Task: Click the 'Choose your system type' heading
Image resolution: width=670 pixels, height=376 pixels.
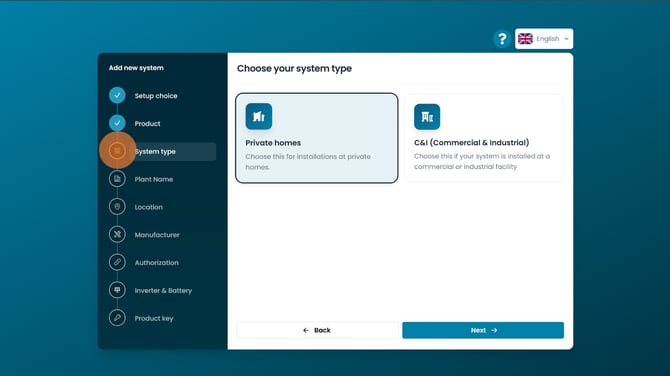Action: pos(294,68)
